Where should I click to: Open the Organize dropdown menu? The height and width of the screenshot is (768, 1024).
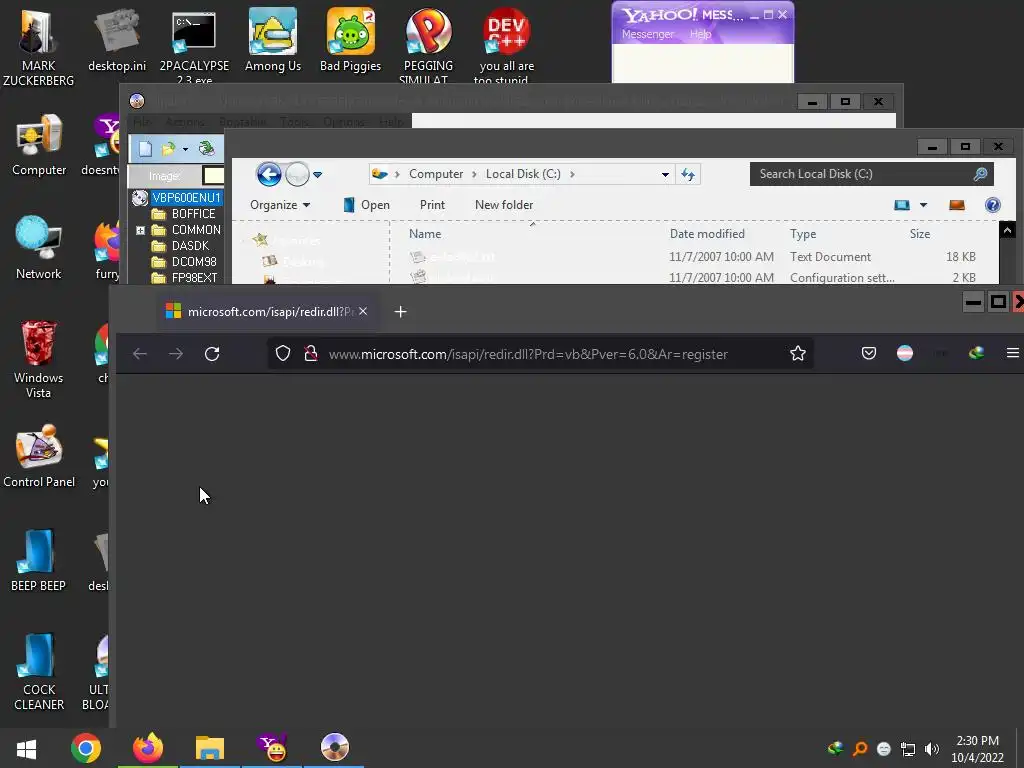[x=280, y=205]
